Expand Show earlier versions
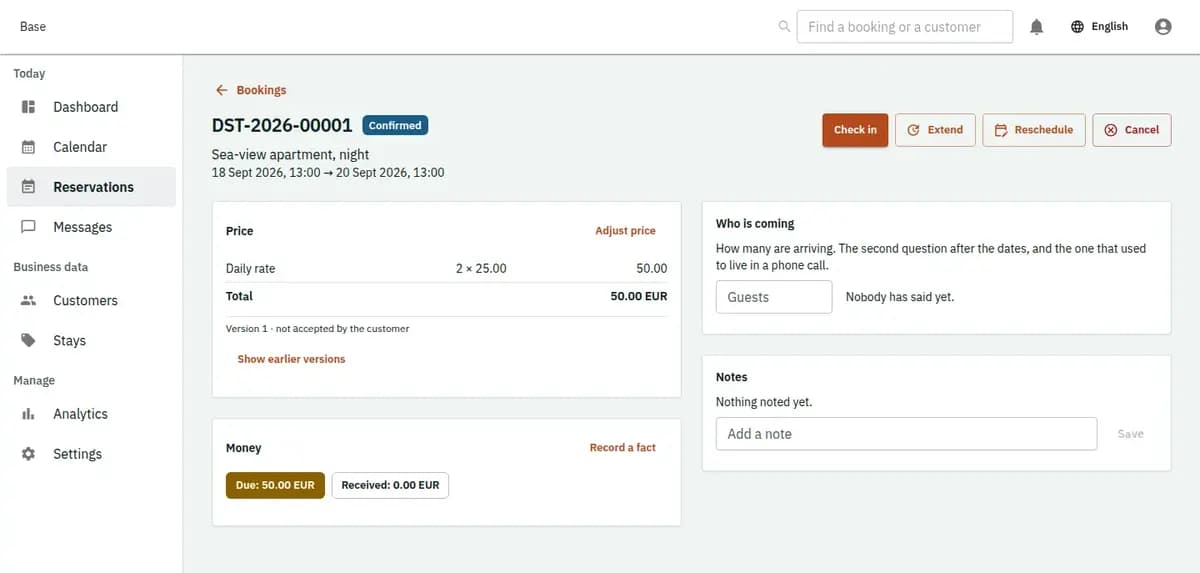Screen dimensions: 1200x573 291,359
